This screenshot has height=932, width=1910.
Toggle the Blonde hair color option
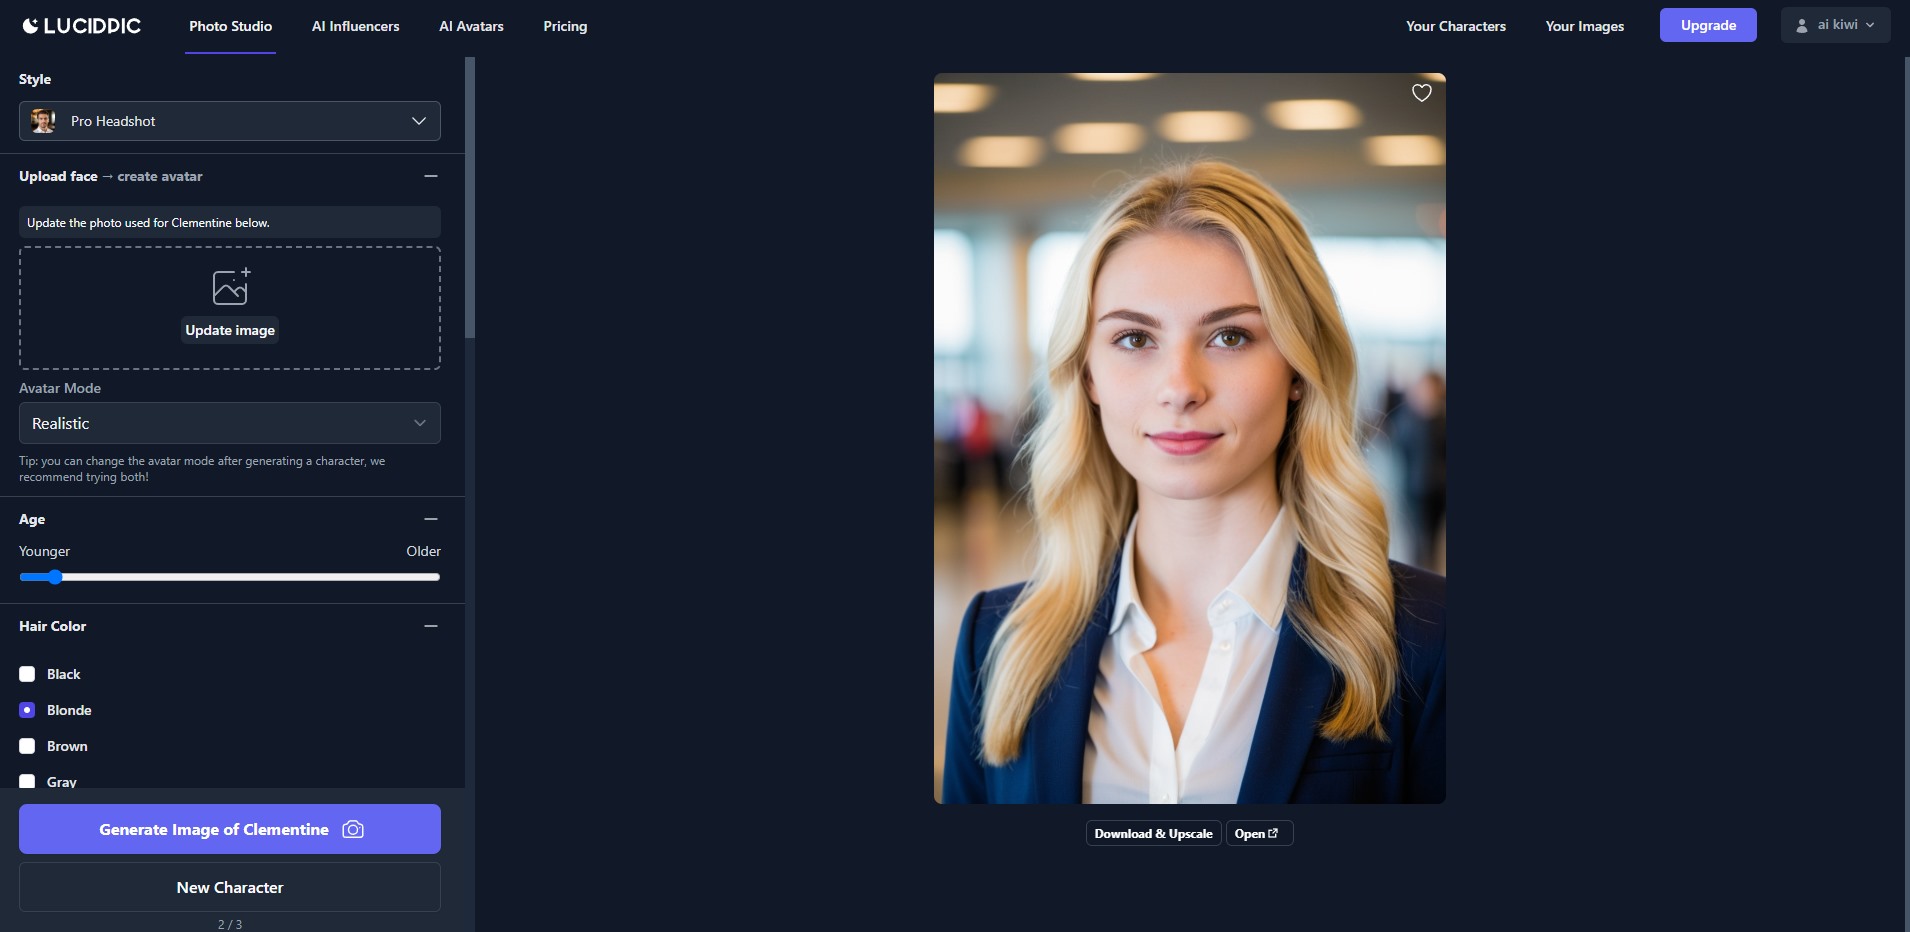pos(27,710)
